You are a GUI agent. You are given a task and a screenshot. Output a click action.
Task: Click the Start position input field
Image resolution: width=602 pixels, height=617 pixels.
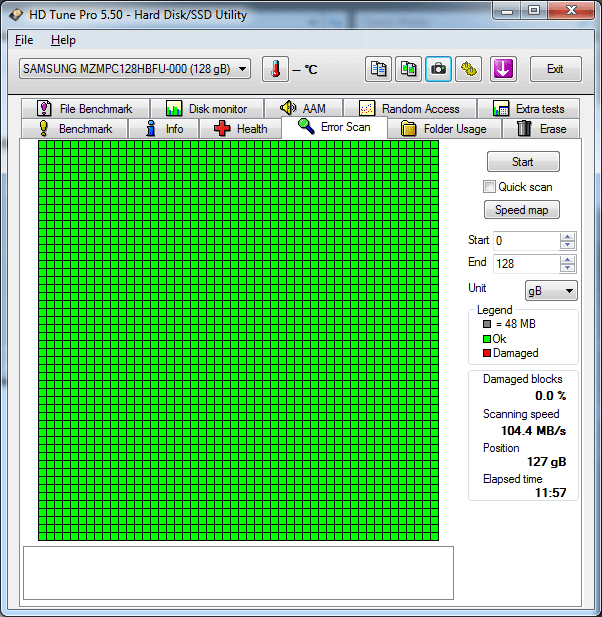[x=526, y=240]
